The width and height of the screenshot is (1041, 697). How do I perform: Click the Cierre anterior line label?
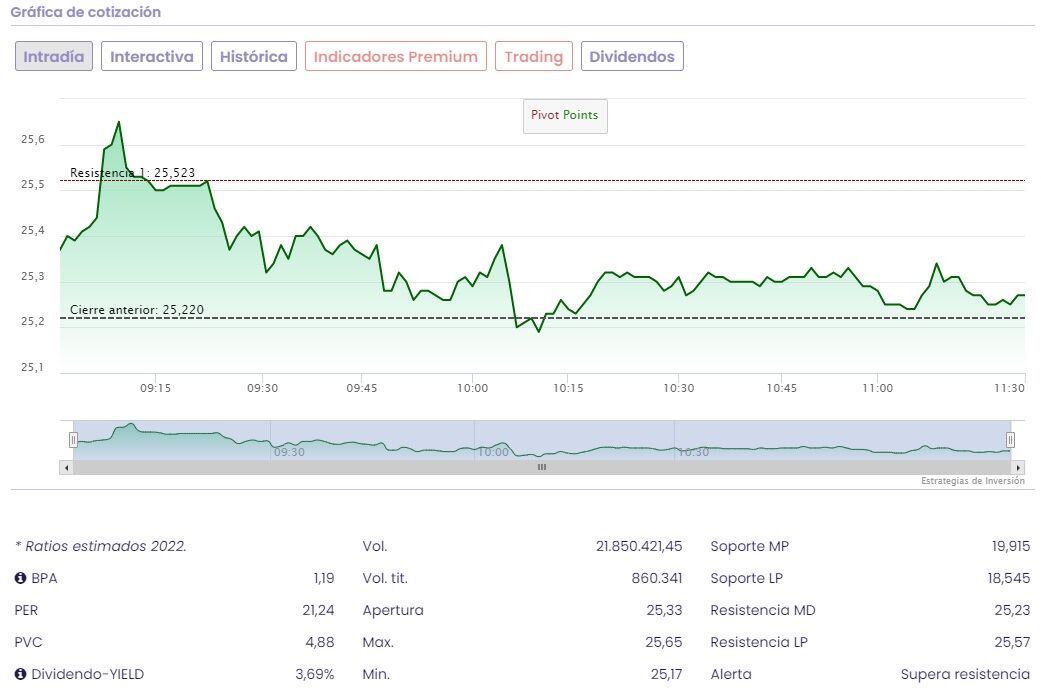tap(137, 310)
